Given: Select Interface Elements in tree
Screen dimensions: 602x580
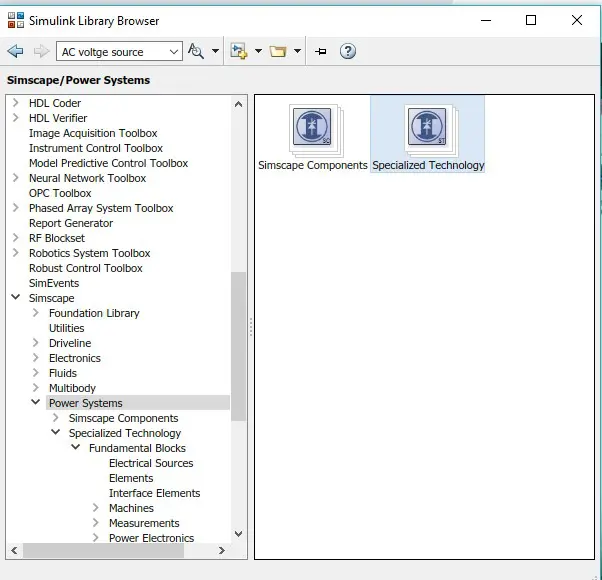Looking at the screenshot, I should [154, 493].
